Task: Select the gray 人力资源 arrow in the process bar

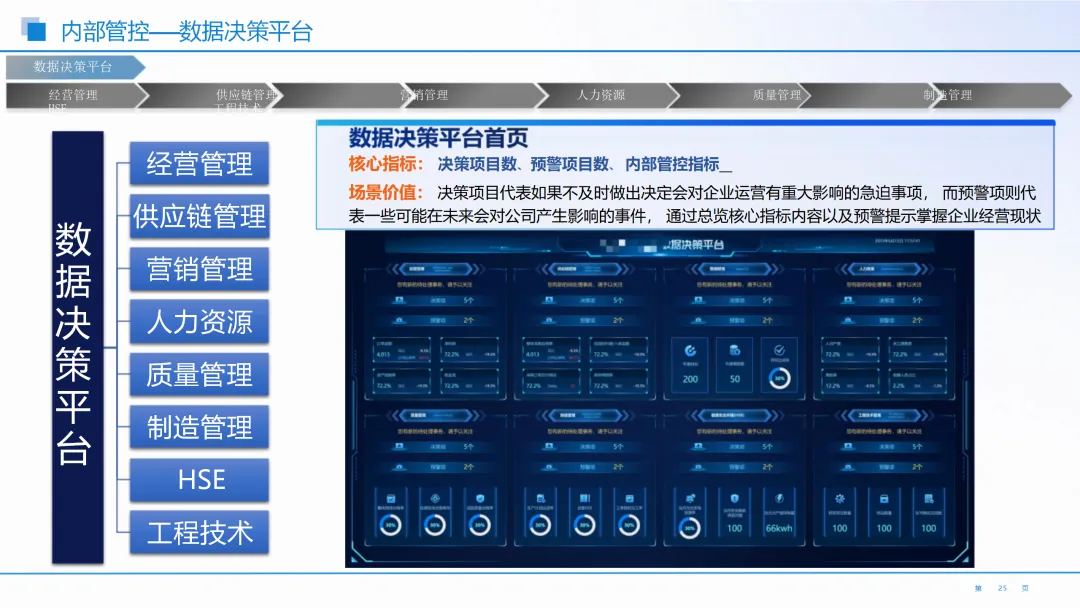Action: coord(609,95)
